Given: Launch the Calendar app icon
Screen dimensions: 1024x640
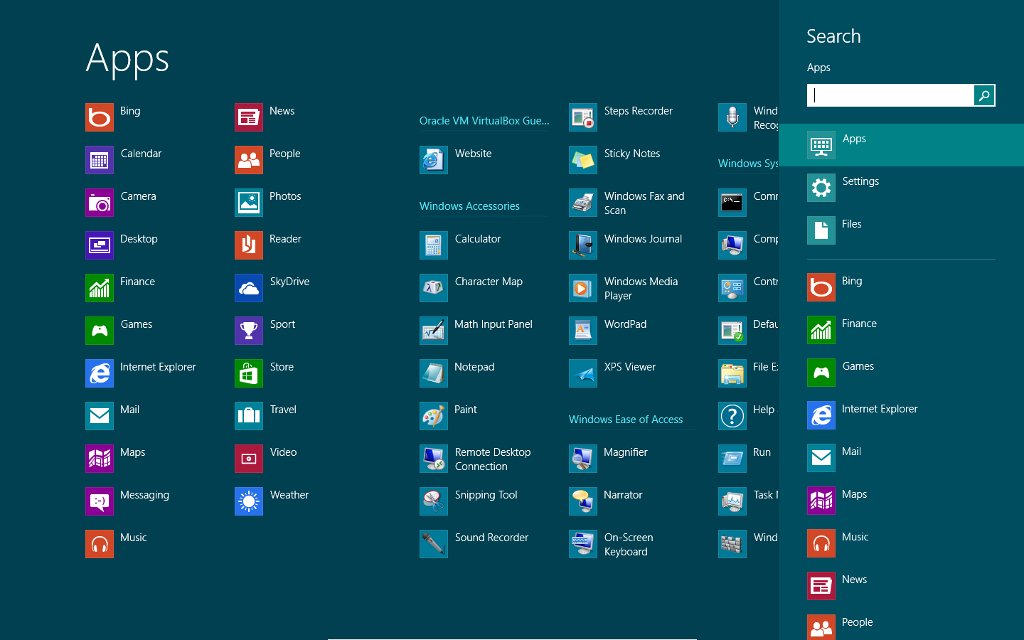Looking at the screenshot, I should tap(99, 160).
